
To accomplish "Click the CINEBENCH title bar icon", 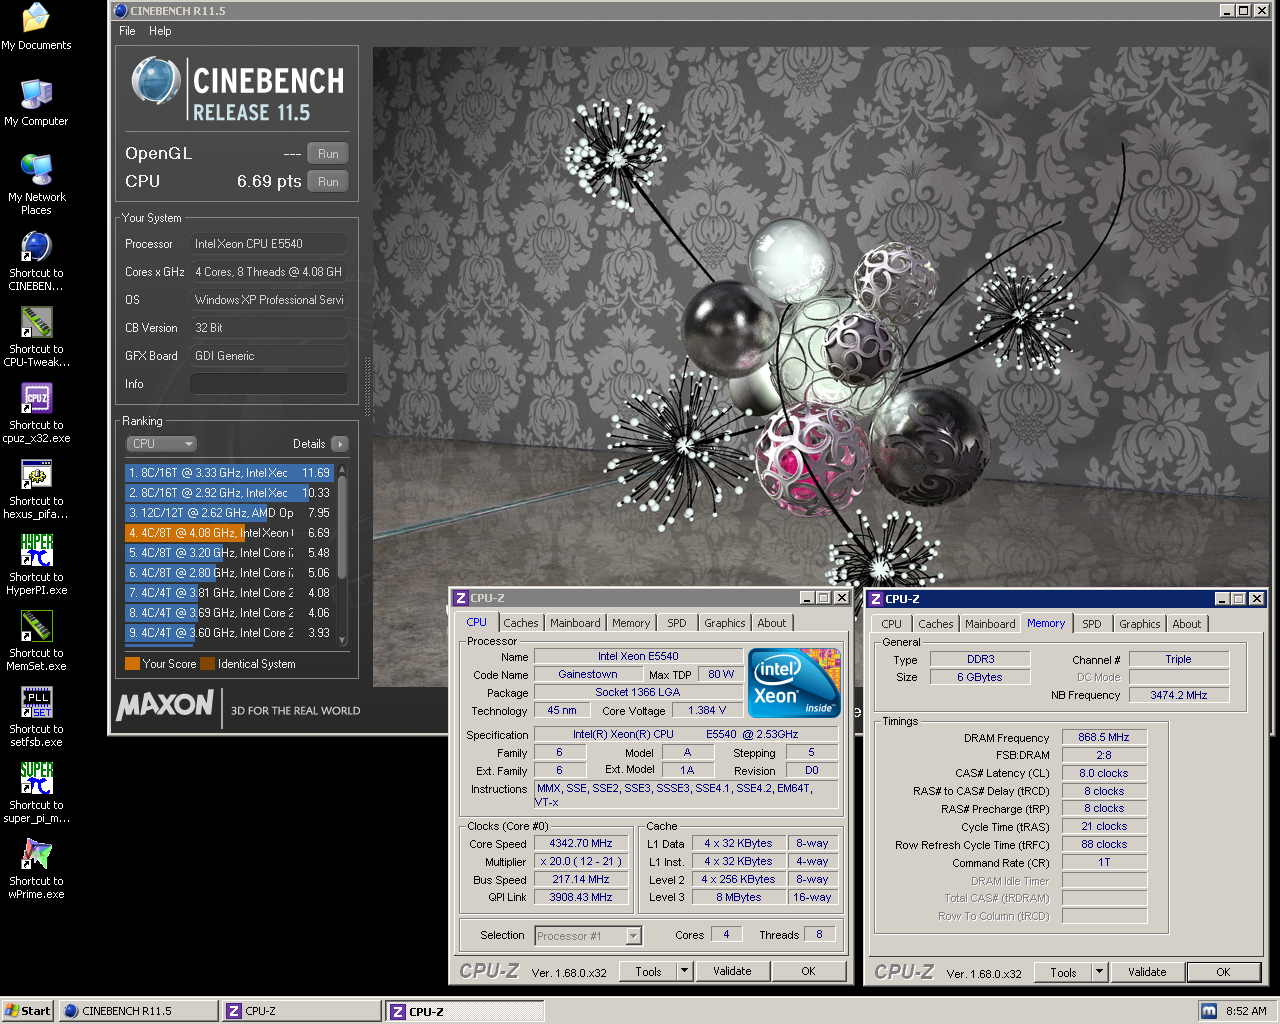I will (120, 11).
